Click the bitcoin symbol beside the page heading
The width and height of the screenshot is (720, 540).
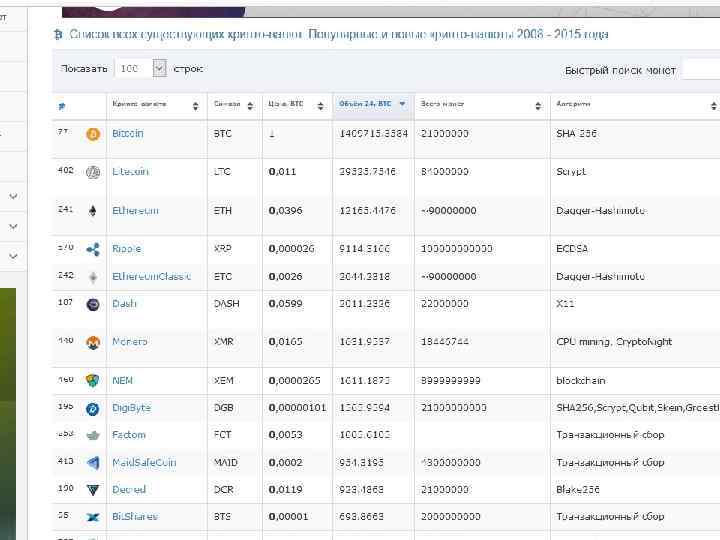tap(58, 34)
